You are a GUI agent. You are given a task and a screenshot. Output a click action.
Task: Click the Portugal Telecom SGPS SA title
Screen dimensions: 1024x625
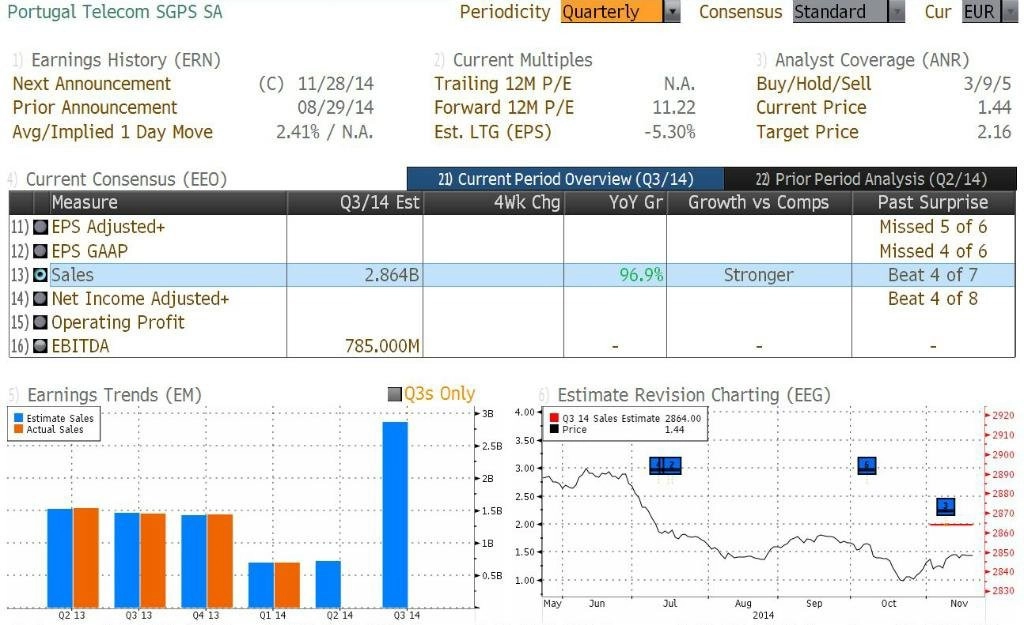click(x=115, y=12)
